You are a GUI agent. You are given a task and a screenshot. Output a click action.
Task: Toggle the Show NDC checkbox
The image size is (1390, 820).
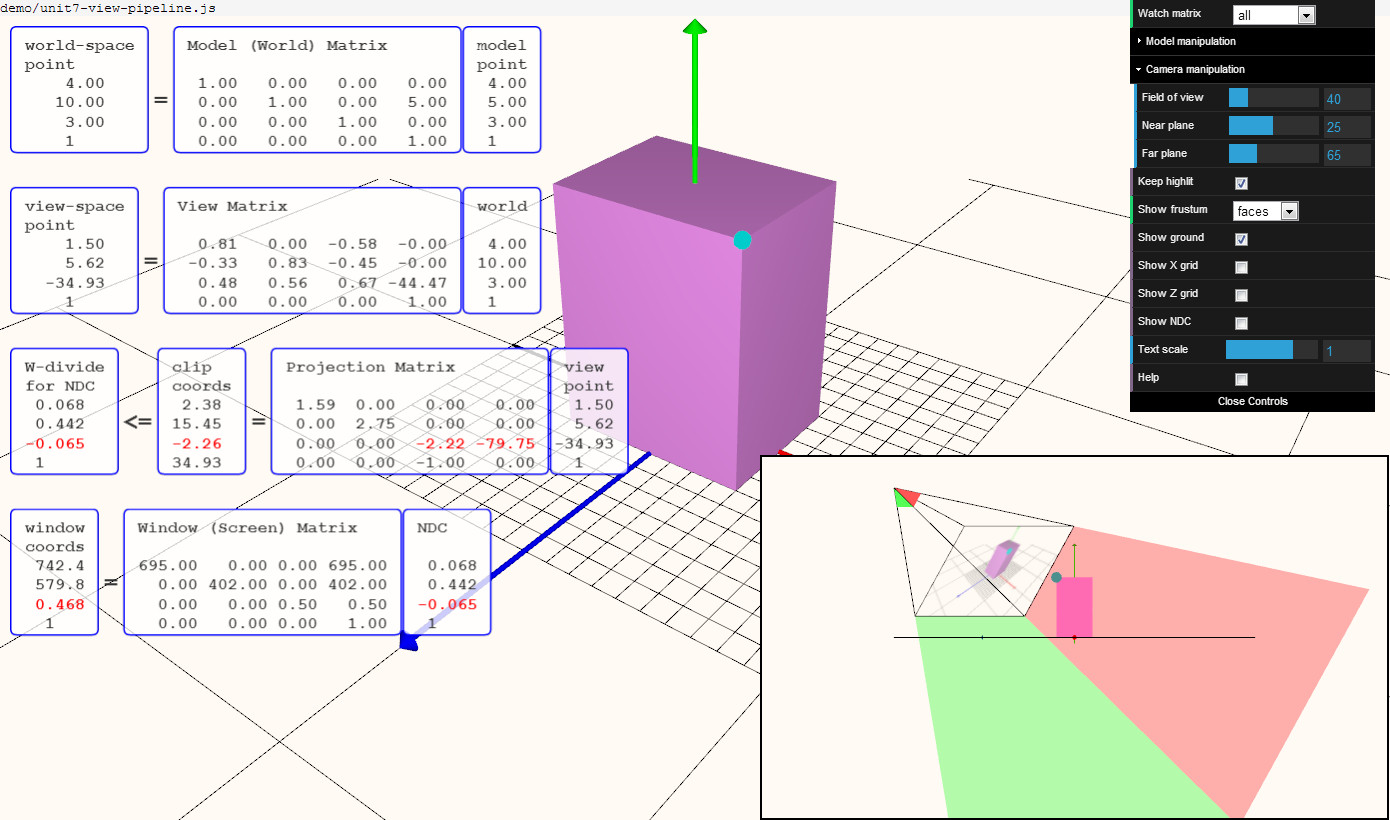(x=1241, y=323)
